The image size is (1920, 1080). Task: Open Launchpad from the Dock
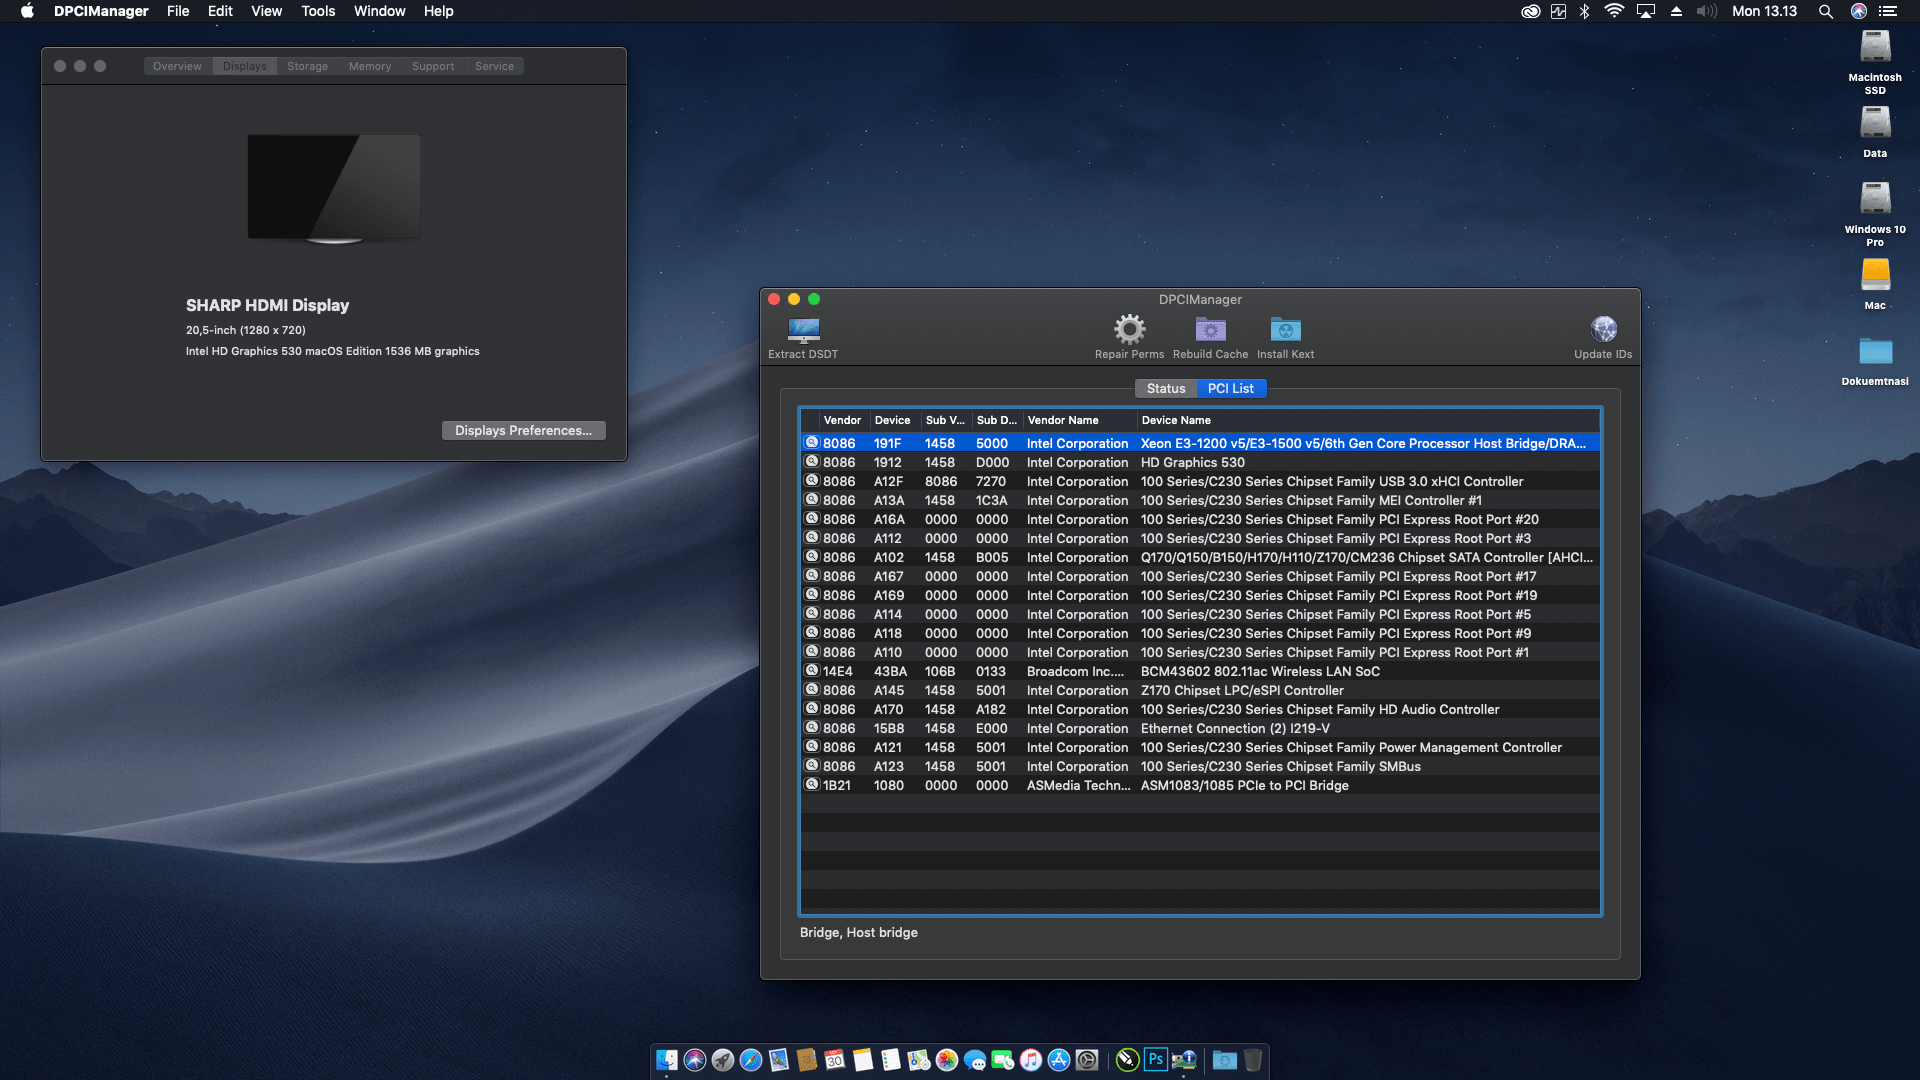[722, 1060]
